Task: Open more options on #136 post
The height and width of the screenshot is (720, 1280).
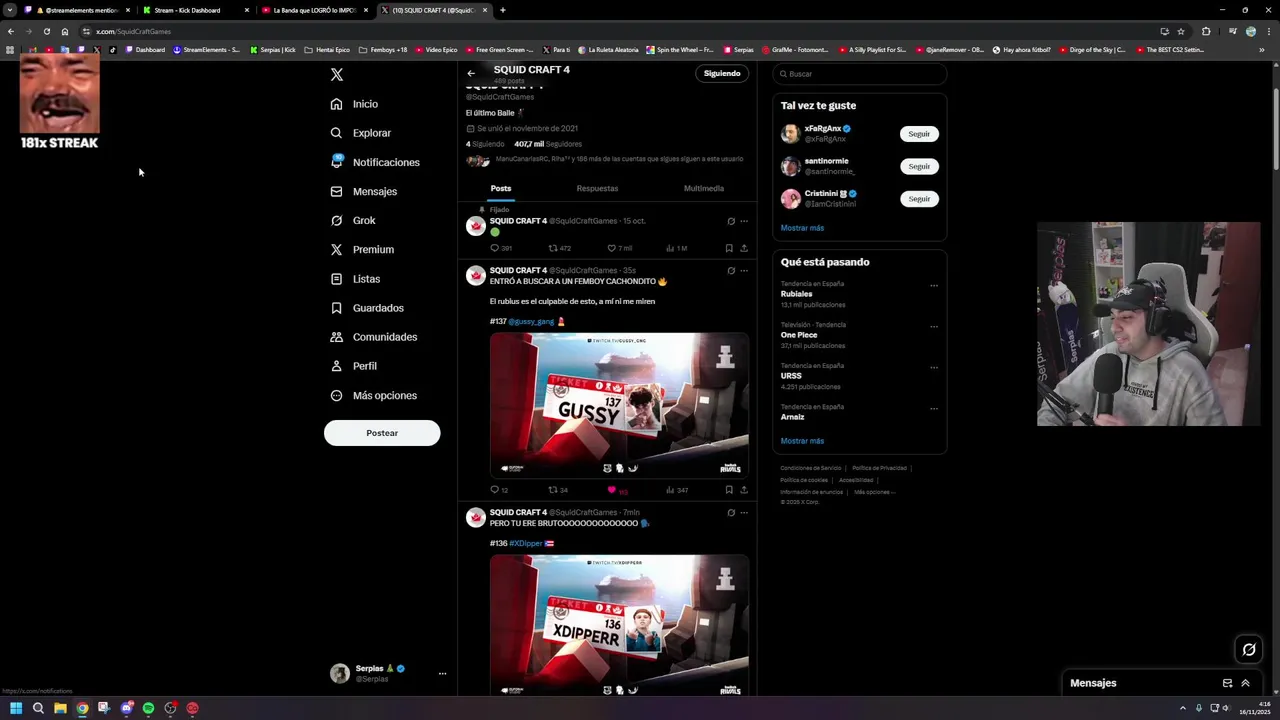Action: click(744, 513)
